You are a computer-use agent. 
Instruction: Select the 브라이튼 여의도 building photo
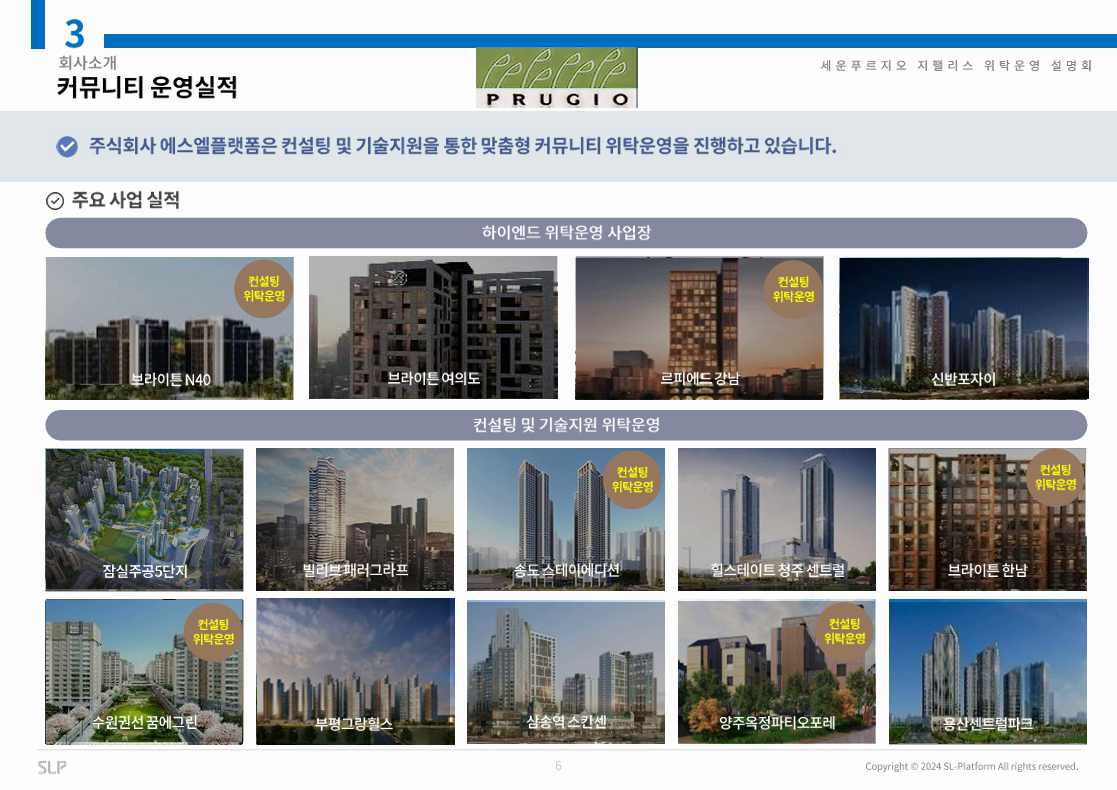point(433,328)
